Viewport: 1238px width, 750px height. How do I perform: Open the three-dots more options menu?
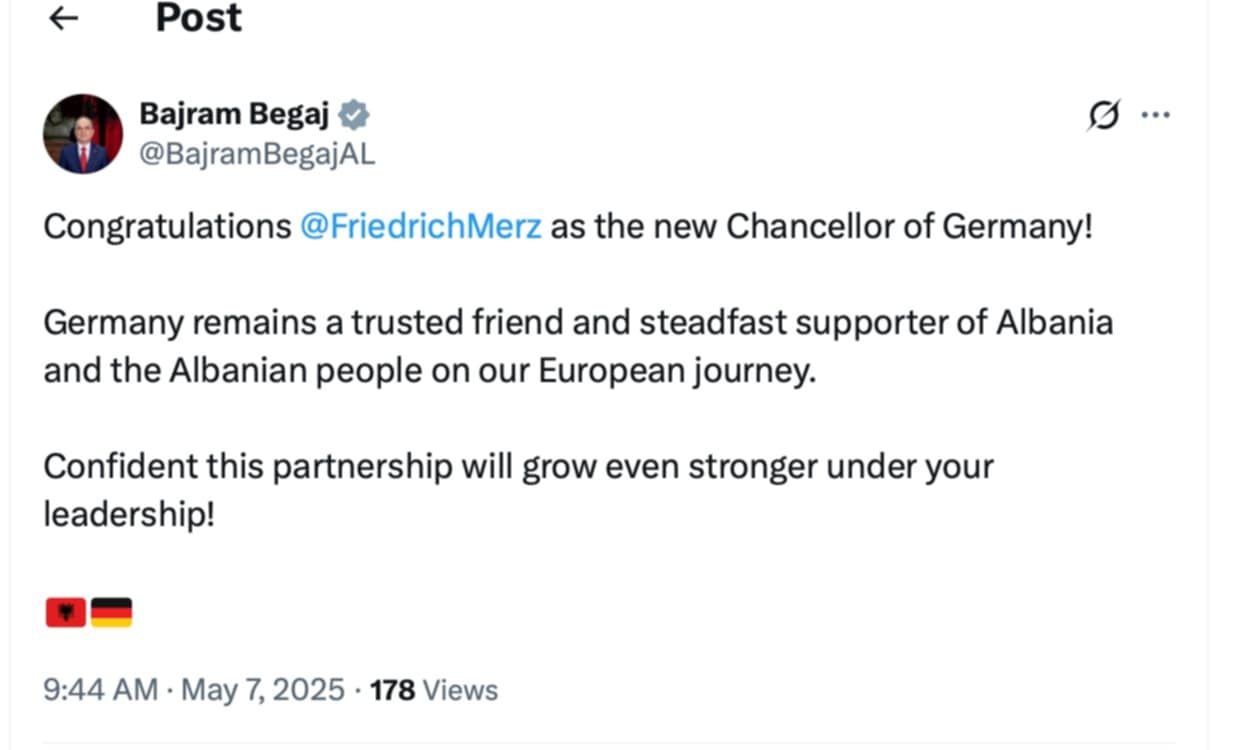1156,115
